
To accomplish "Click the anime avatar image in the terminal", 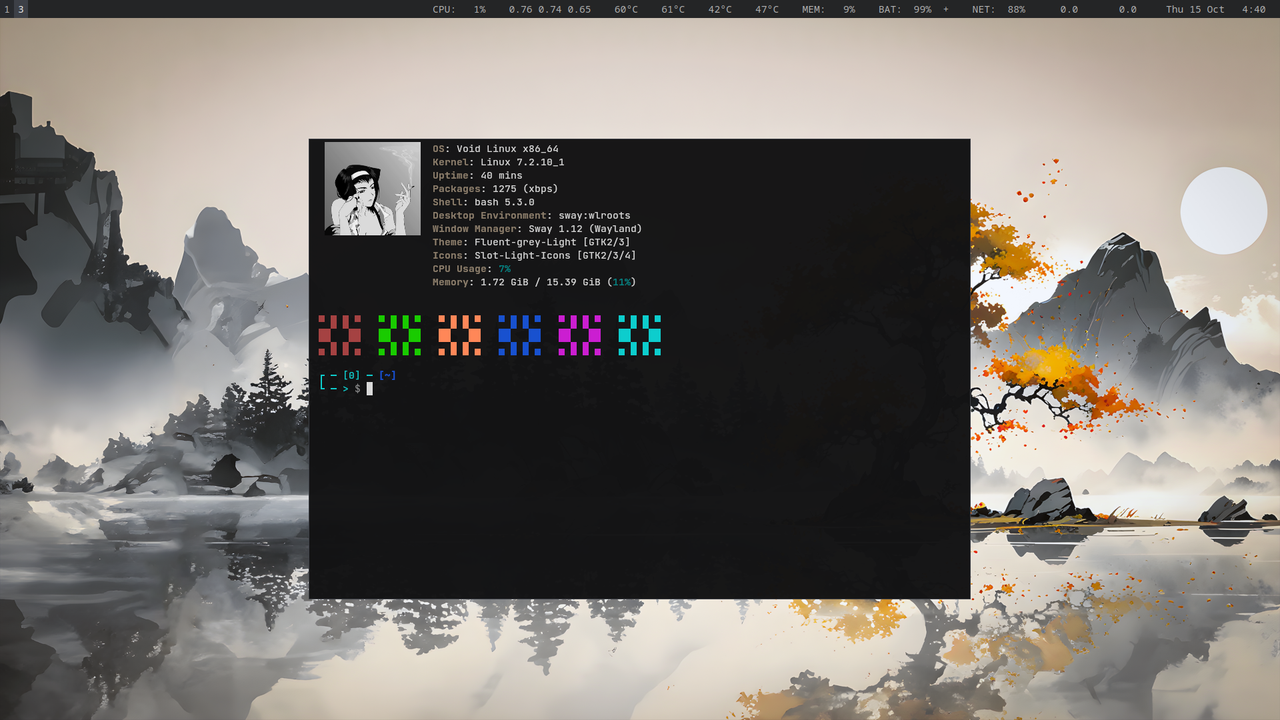I will point(372,189).
